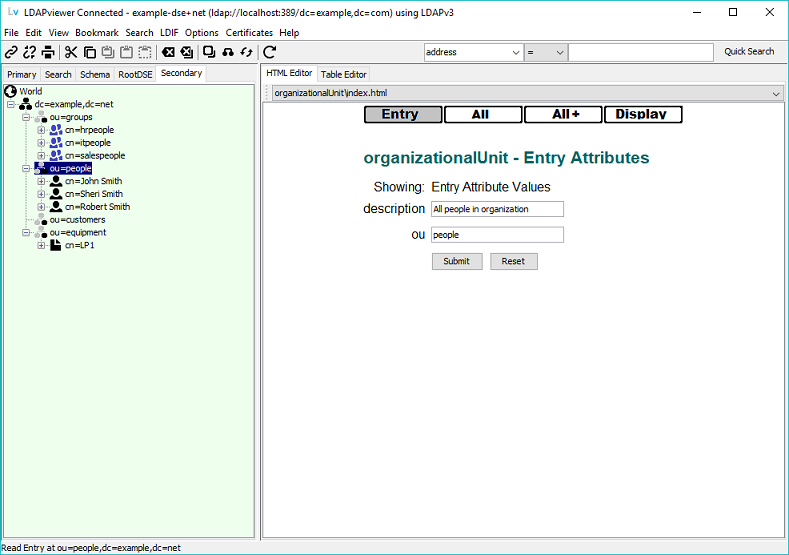This screenshot has height=555, width=789.
Task: Click the Quick Search button
Action: pyautogui.click(x=749, y=52)
